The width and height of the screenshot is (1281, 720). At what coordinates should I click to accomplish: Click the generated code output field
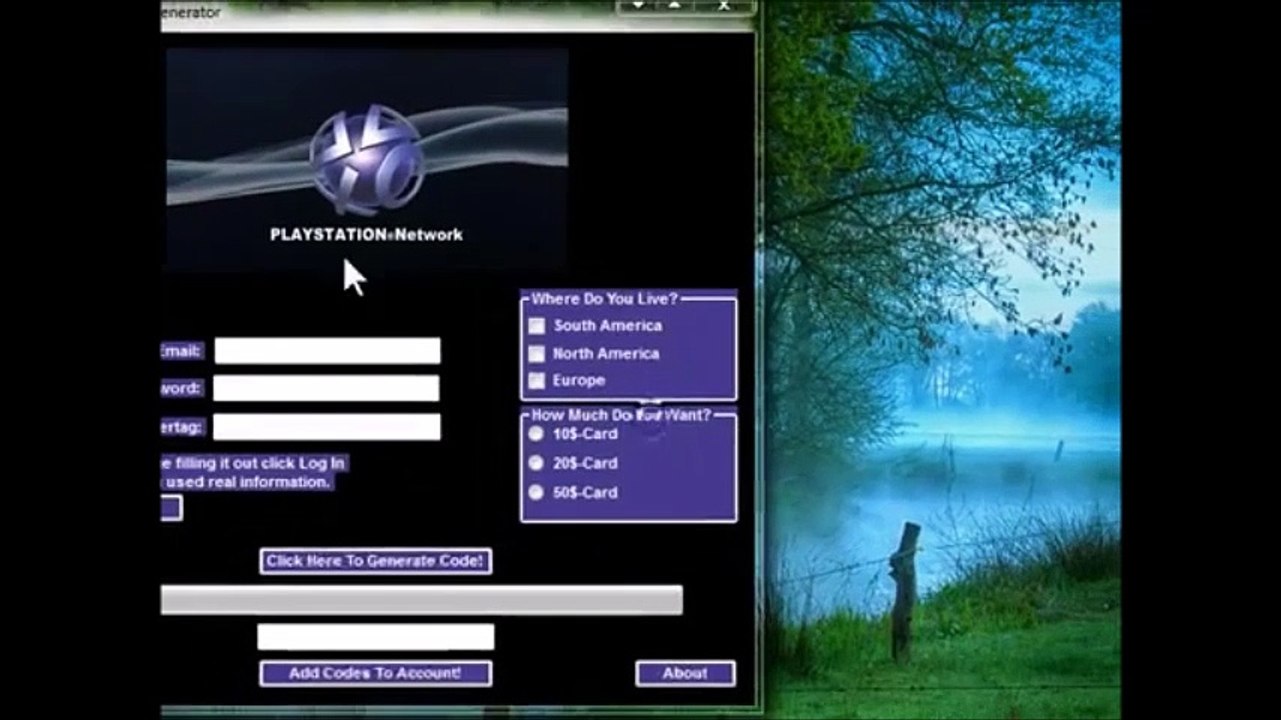click(x=376, y=637)
